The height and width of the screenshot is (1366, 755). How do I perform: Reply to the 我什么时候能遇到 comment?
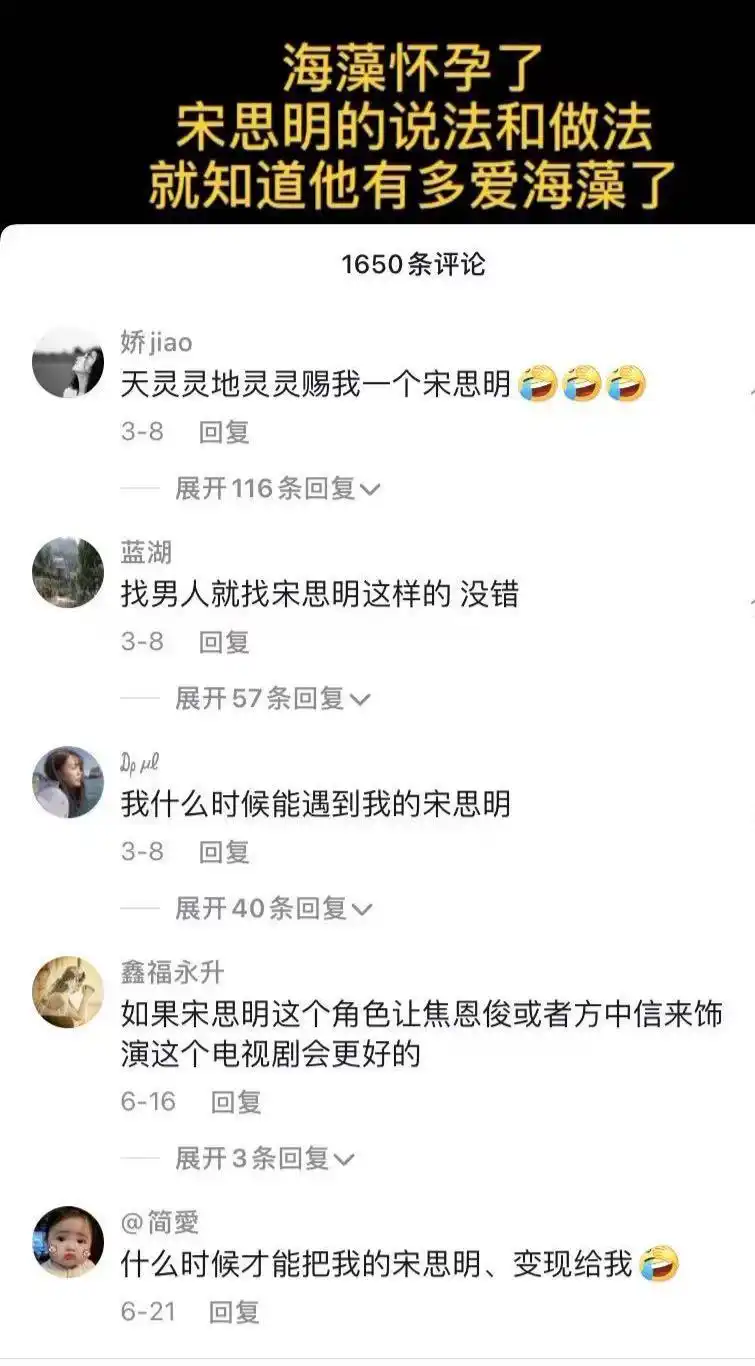224,853
